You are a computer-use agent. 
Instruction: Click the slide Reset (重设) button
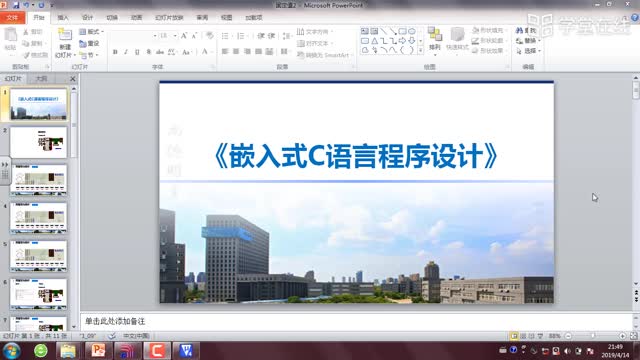click(x=89, y=43)
